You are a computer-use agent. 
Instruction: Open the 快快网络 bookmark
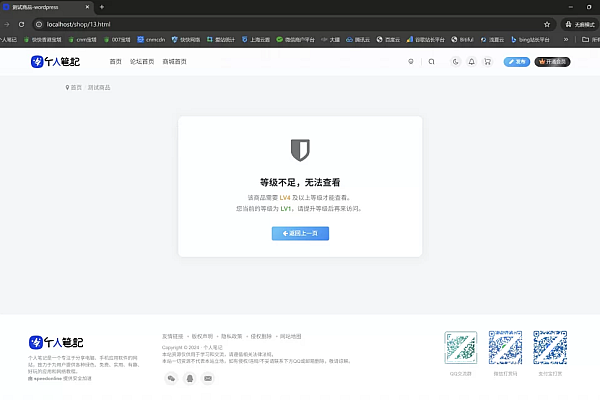(x=186, y=39)
